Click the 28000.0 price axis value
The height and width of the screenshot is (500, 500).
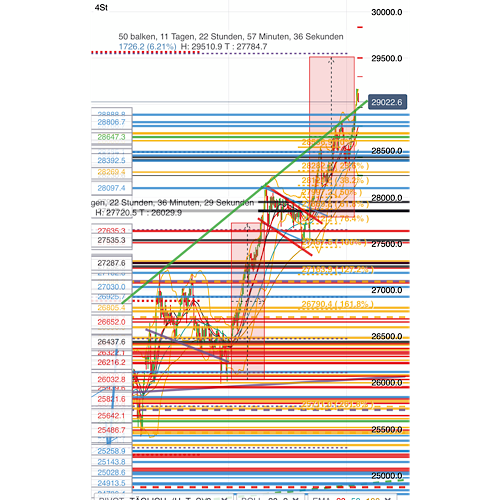pyautogui.click(x=387, y=198)
